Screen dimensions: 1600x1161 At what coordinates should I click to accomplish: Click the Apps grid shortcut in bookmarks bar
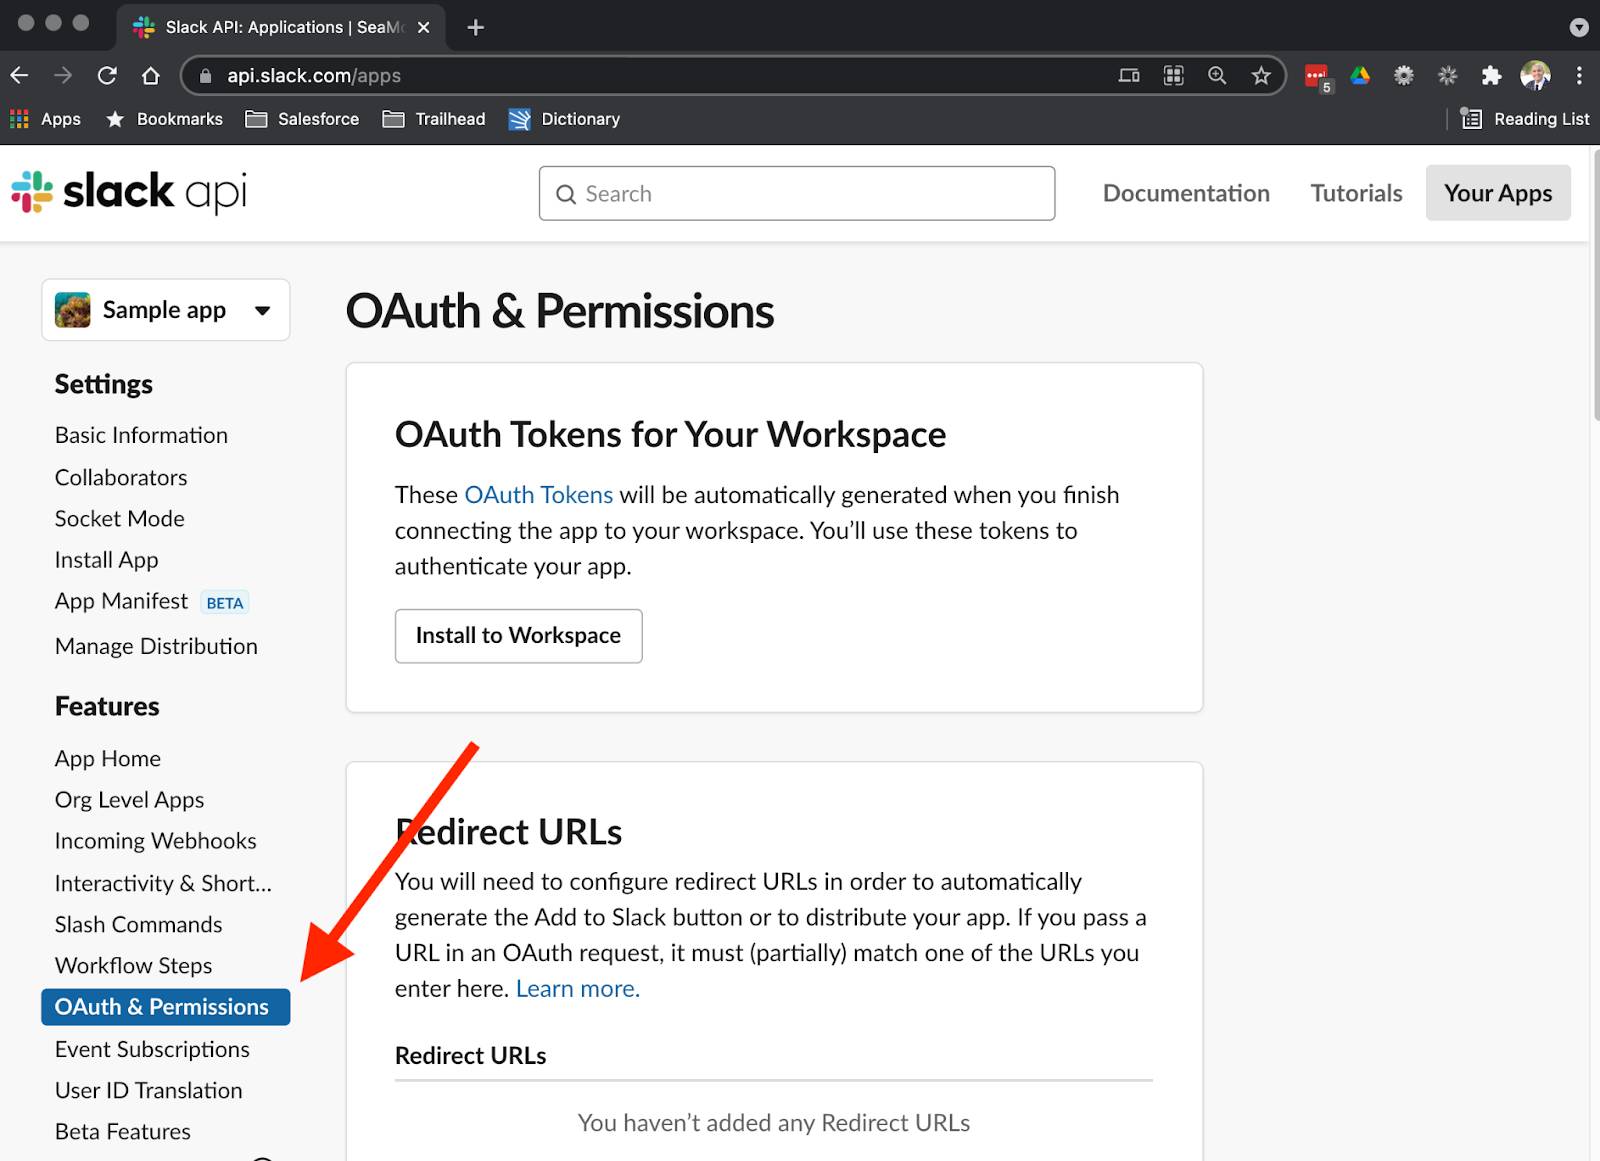pyautogui.click(x=45, y=119)
